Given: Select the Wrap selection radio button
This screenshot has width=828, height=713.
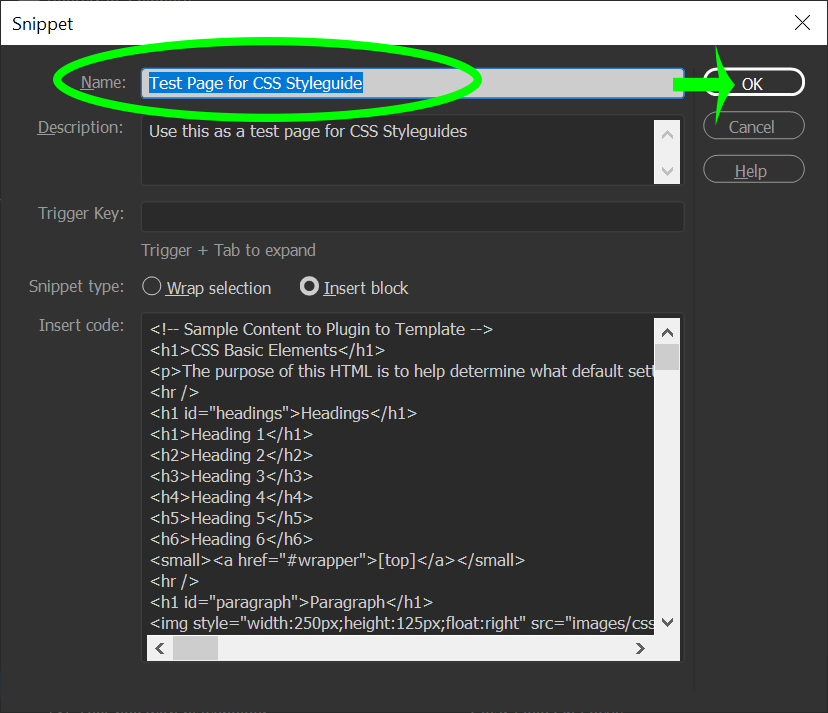Looking at the screenshot, I should (x=151, y=288).
